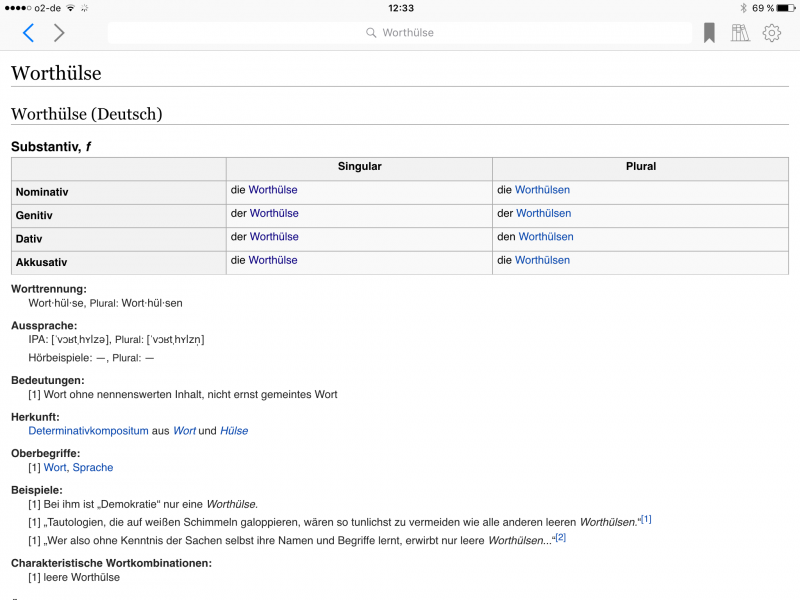Tap the forward navigation arrow
Image resolution: width=800 pixels, height=600 pixels.
59,33
